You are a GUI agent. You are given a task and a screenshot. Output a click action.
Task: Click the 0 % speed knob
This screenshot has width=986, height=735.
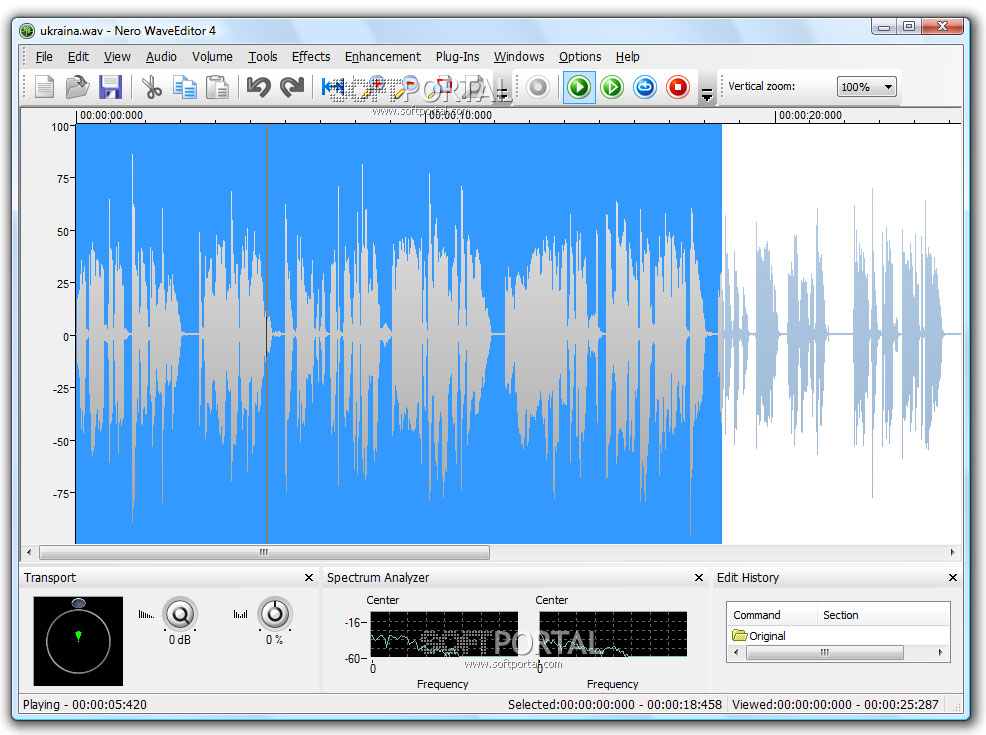pos(275,614)
